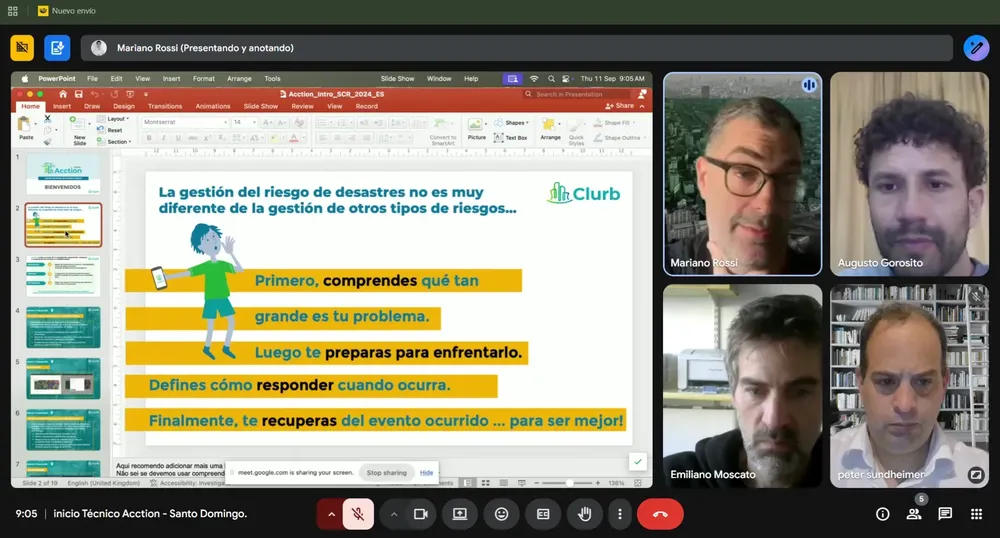Expand the video settings arrow
This screenshot has width=1000, height=538.
coord(394,514)
